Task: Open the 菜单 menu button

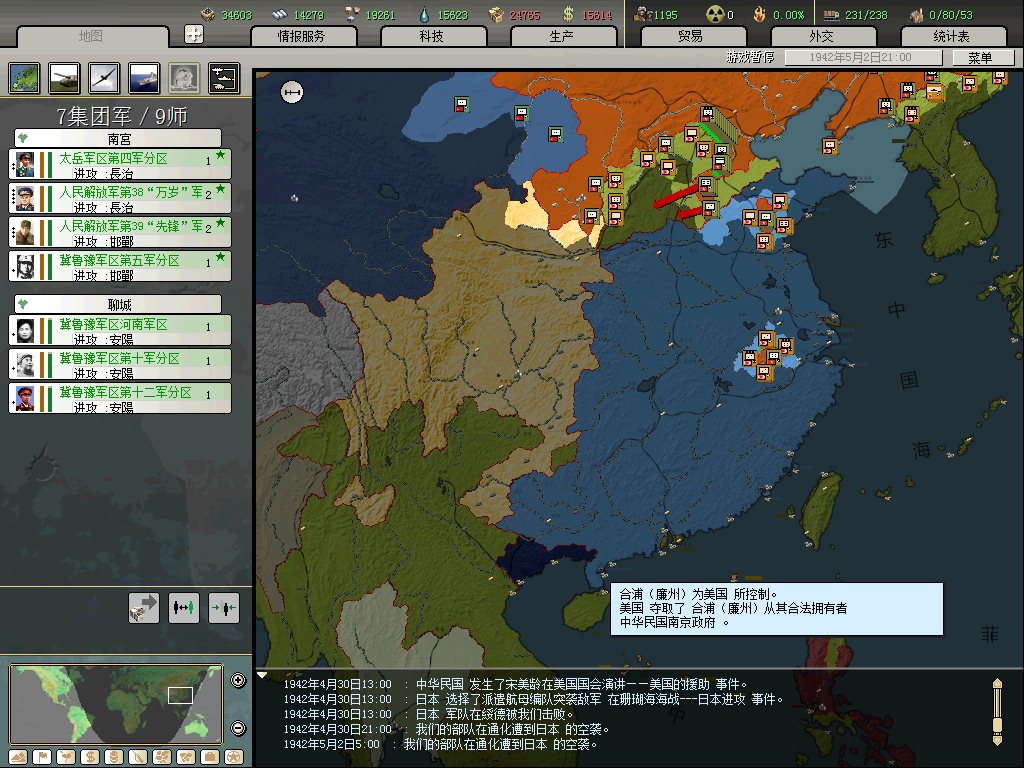Action: tap(982, 58)
